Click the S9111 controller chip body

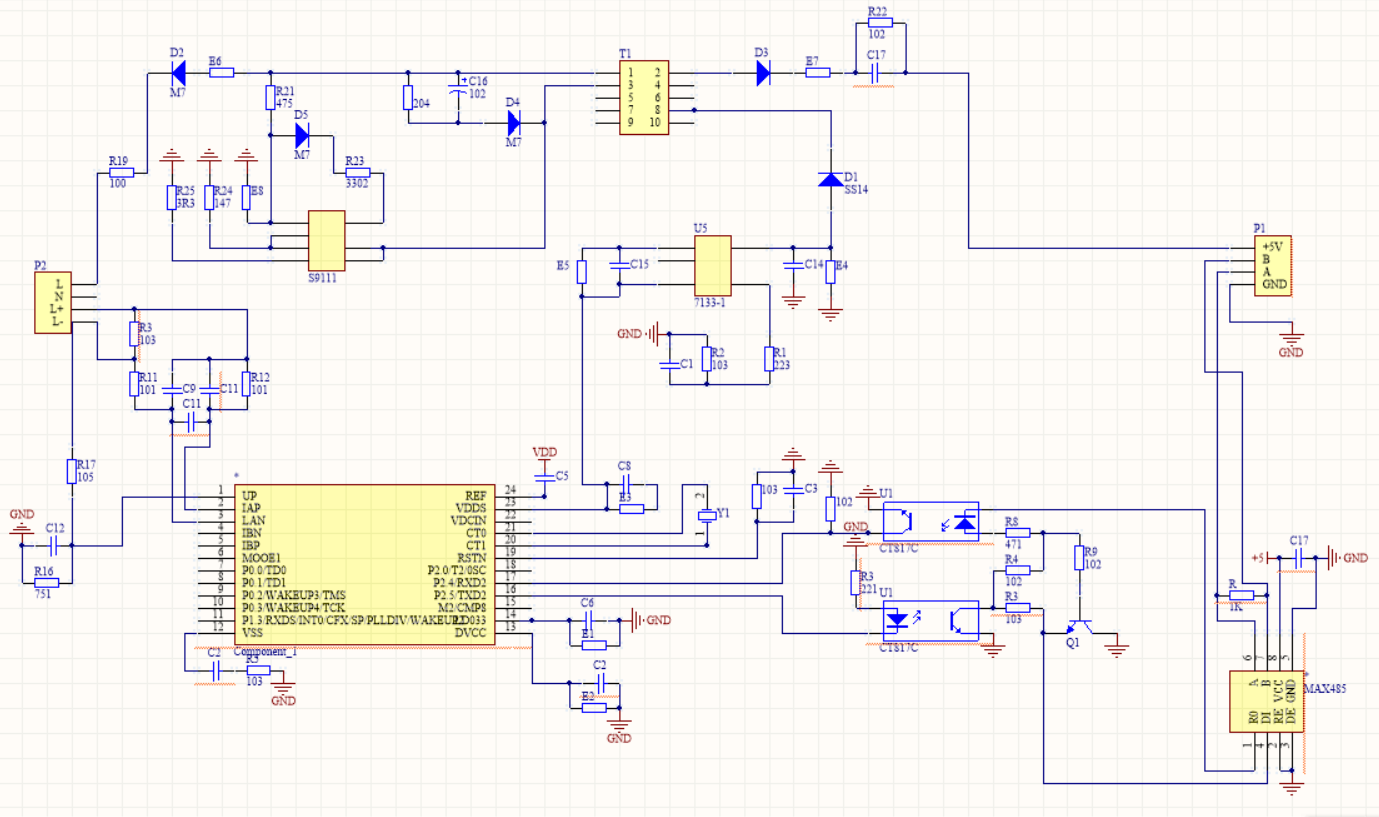(x=326, y=240)
